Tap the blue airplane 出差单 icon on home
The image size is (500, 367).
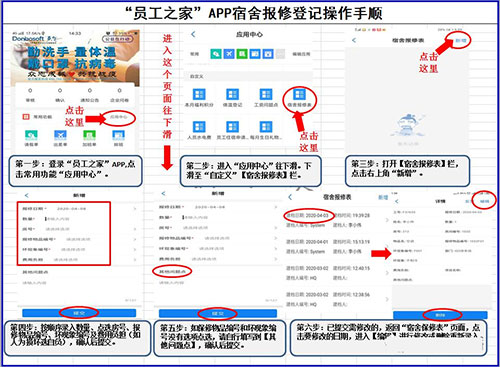pos(60,135)
